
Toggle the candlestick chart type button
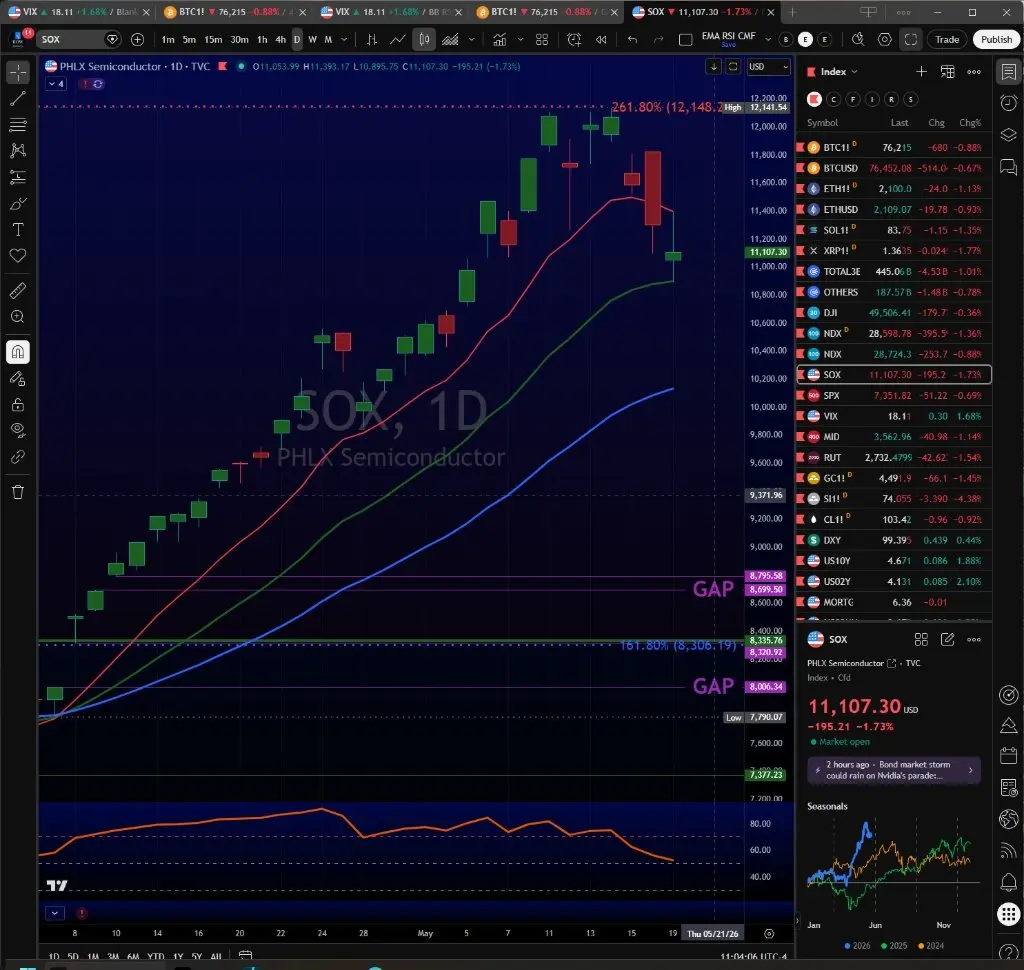(424, 40)
